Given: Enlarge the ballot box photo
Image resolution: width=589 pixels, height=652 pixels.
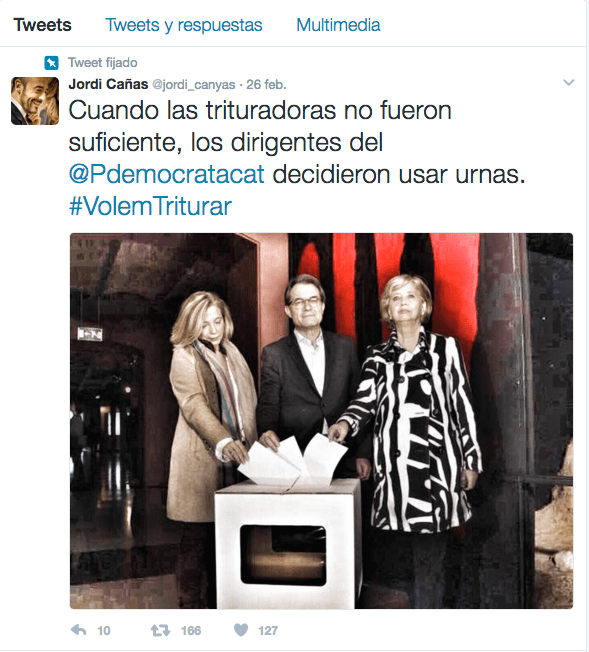Looking at the screenshot, I should point(321,421).
